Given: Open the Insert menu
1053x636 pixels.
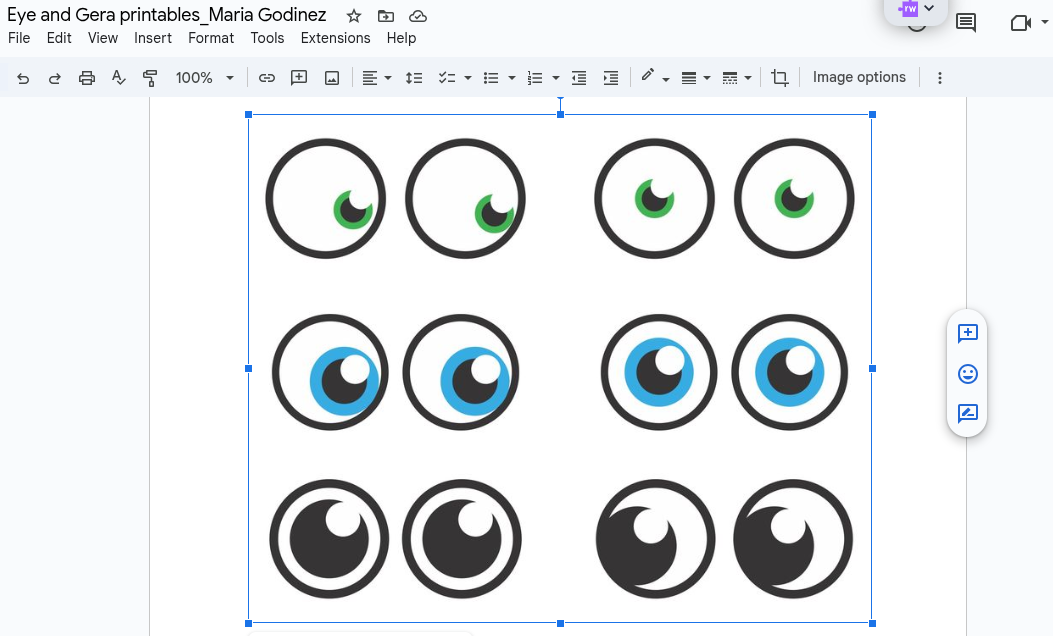Looking at the screenshot, I should coord(152,38).
